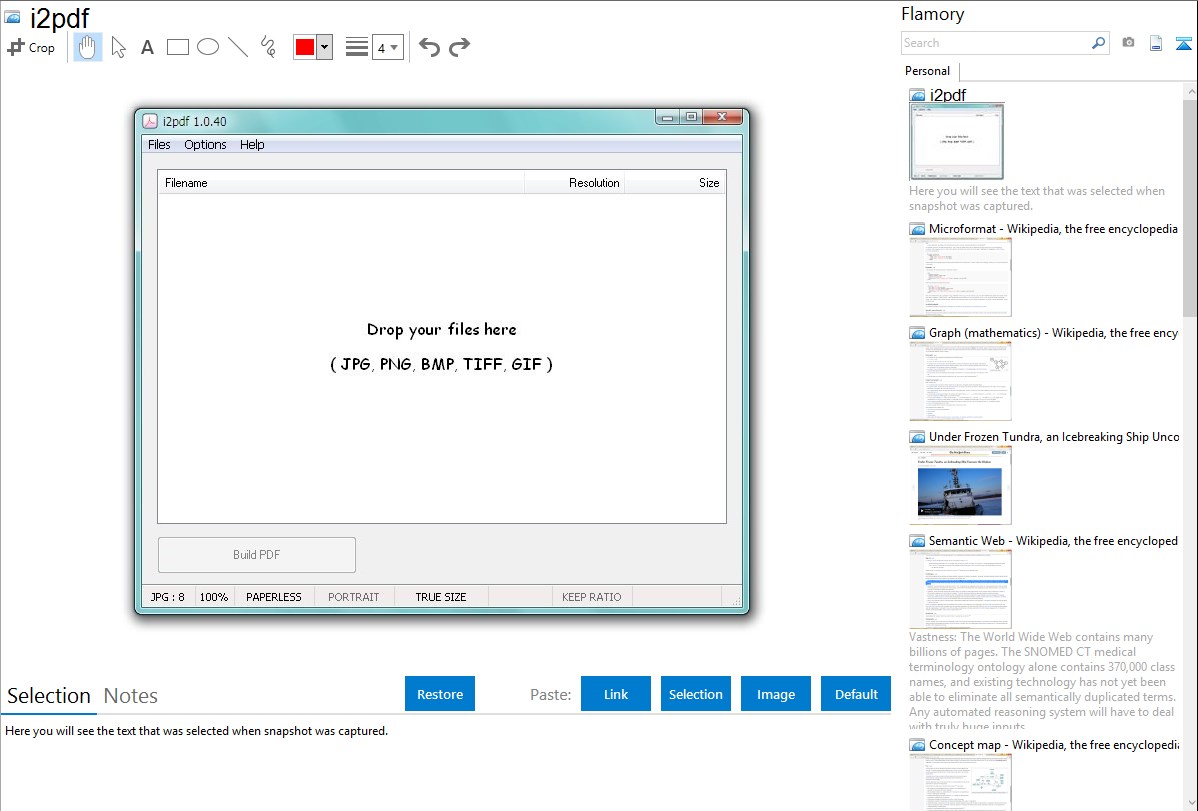The width and height of the screenshot is (1198, 811).
Task: Click the Size column header in i2pdf
Action: click(675, 183)
